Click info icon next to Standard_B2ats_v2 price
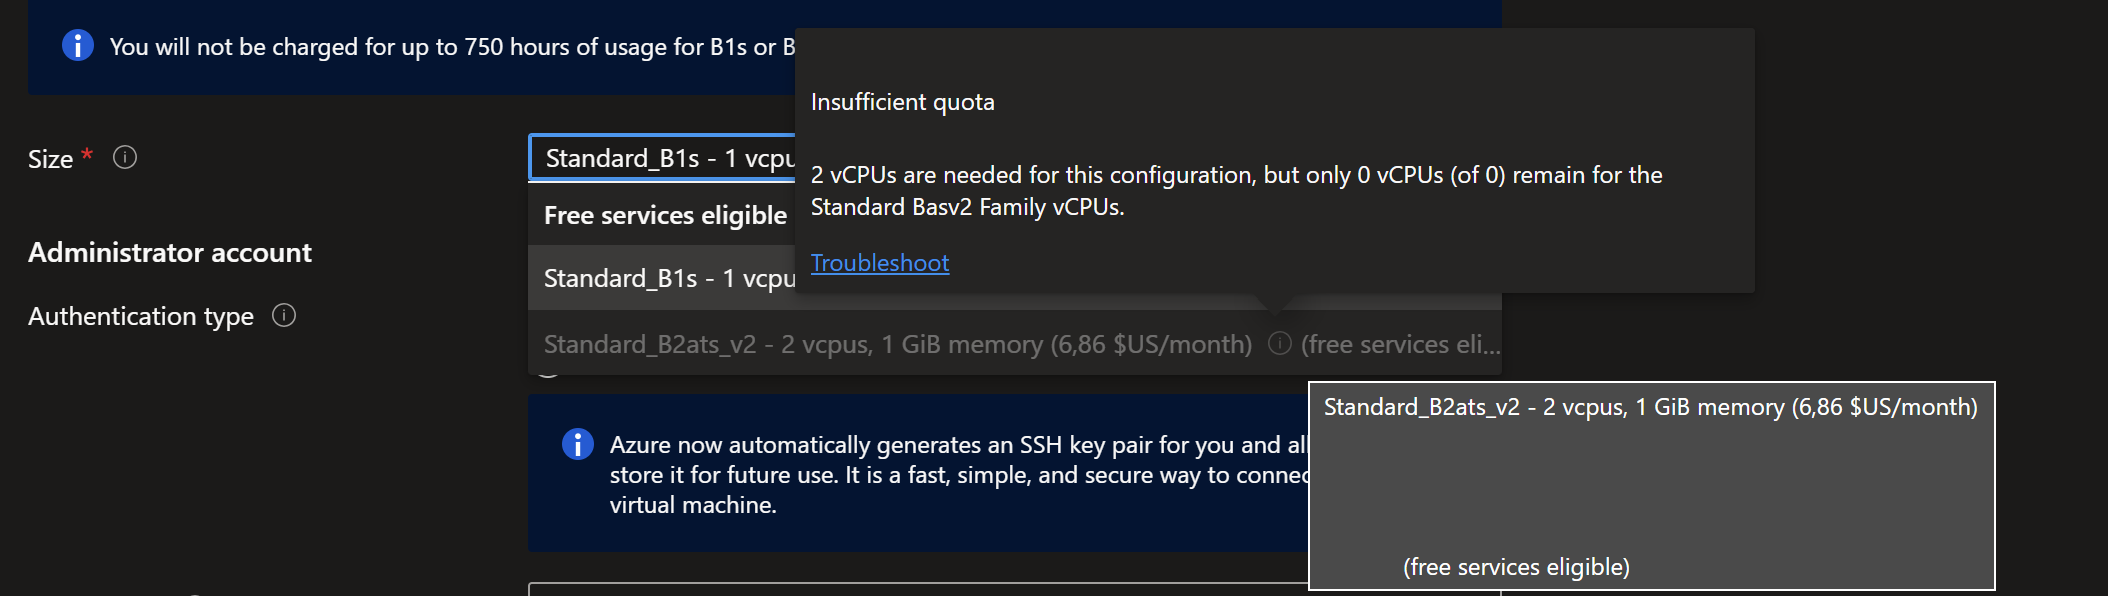The image size is (2108, 596). coord(1279,344)
